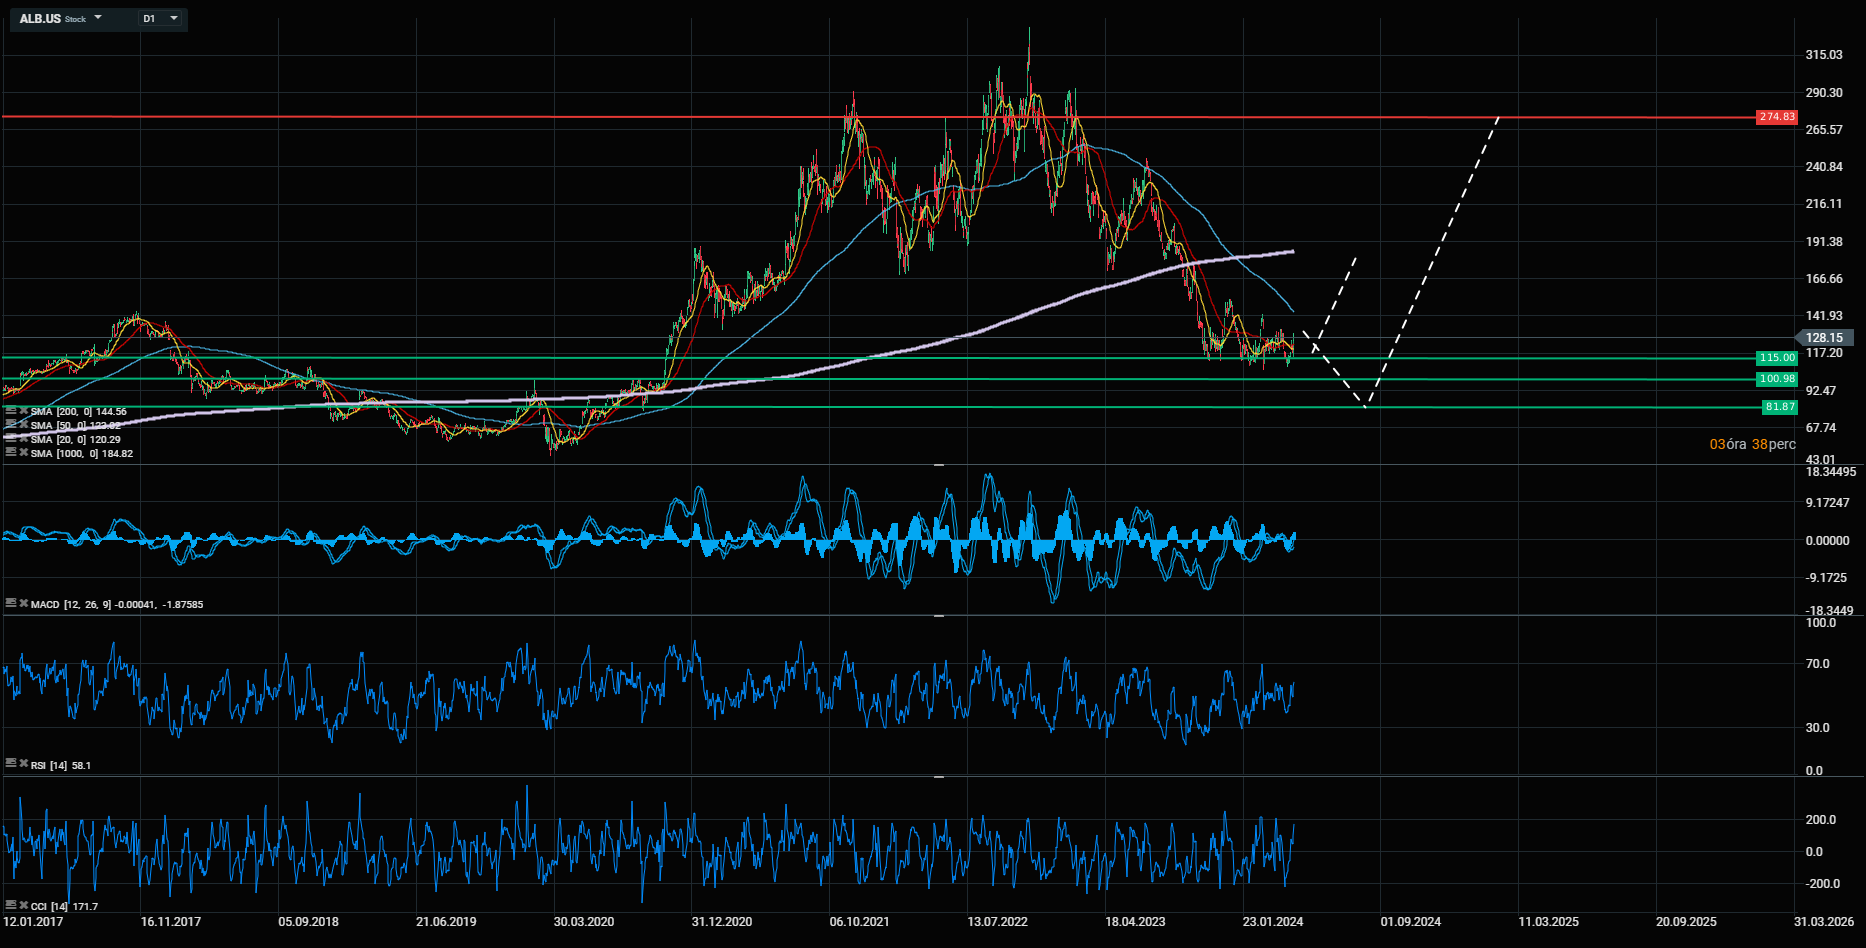Remove the SMA 20 indicator
Viewport: 1866px width, 948px height.
pos(23,439)
